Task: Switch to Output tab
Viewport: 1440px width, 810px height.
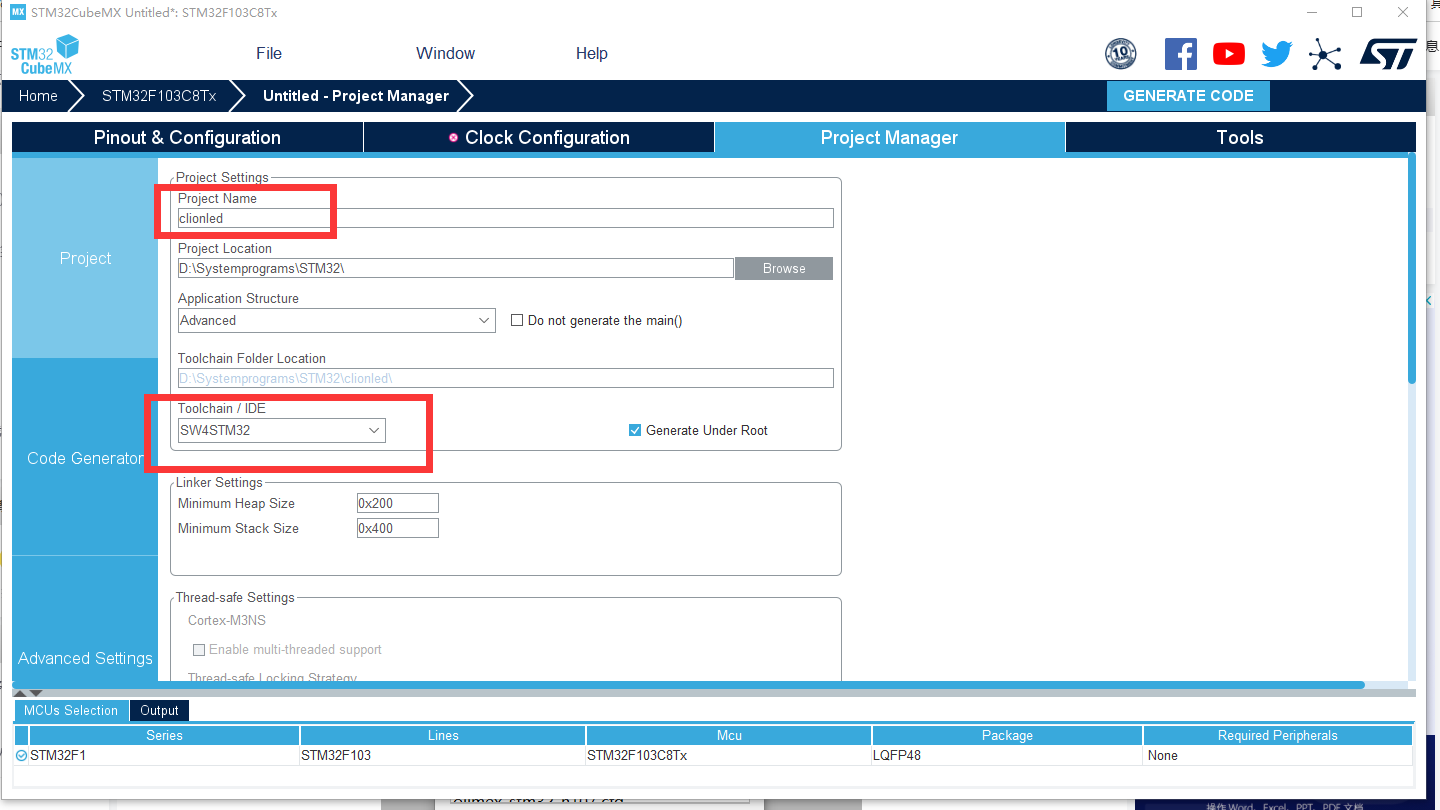Action: [159, 711]
